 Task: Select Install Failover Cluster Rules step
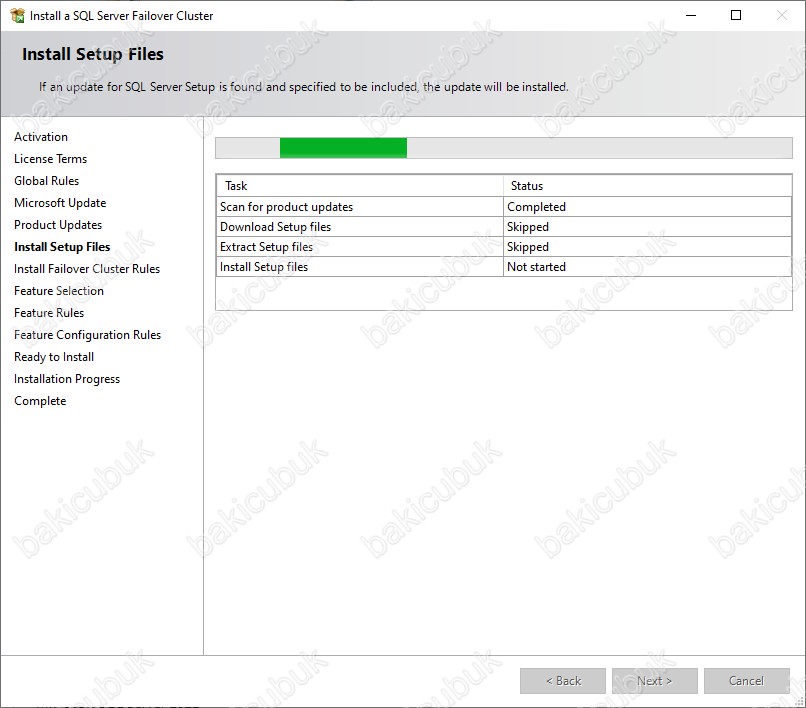pos(87,269)
